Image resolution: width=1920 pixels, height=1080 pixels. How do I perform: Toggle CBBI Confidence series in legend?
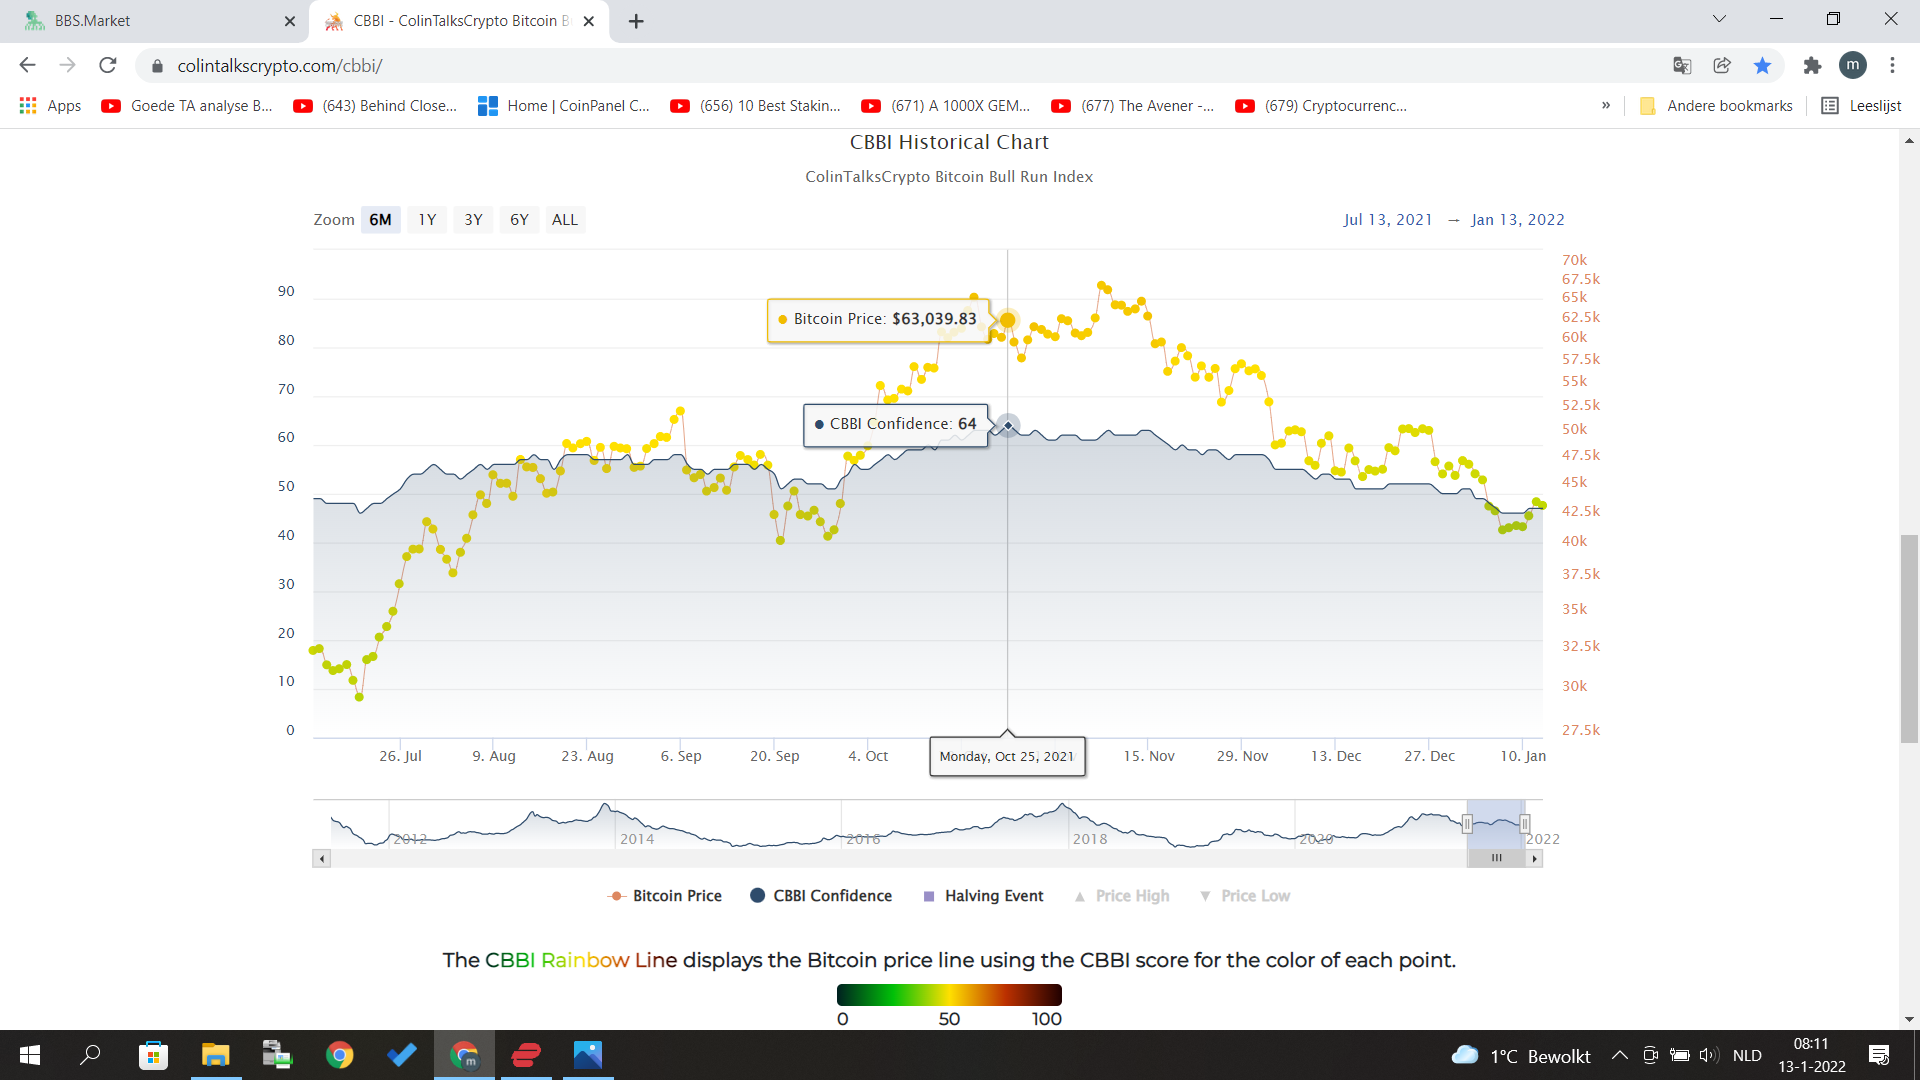821,896
